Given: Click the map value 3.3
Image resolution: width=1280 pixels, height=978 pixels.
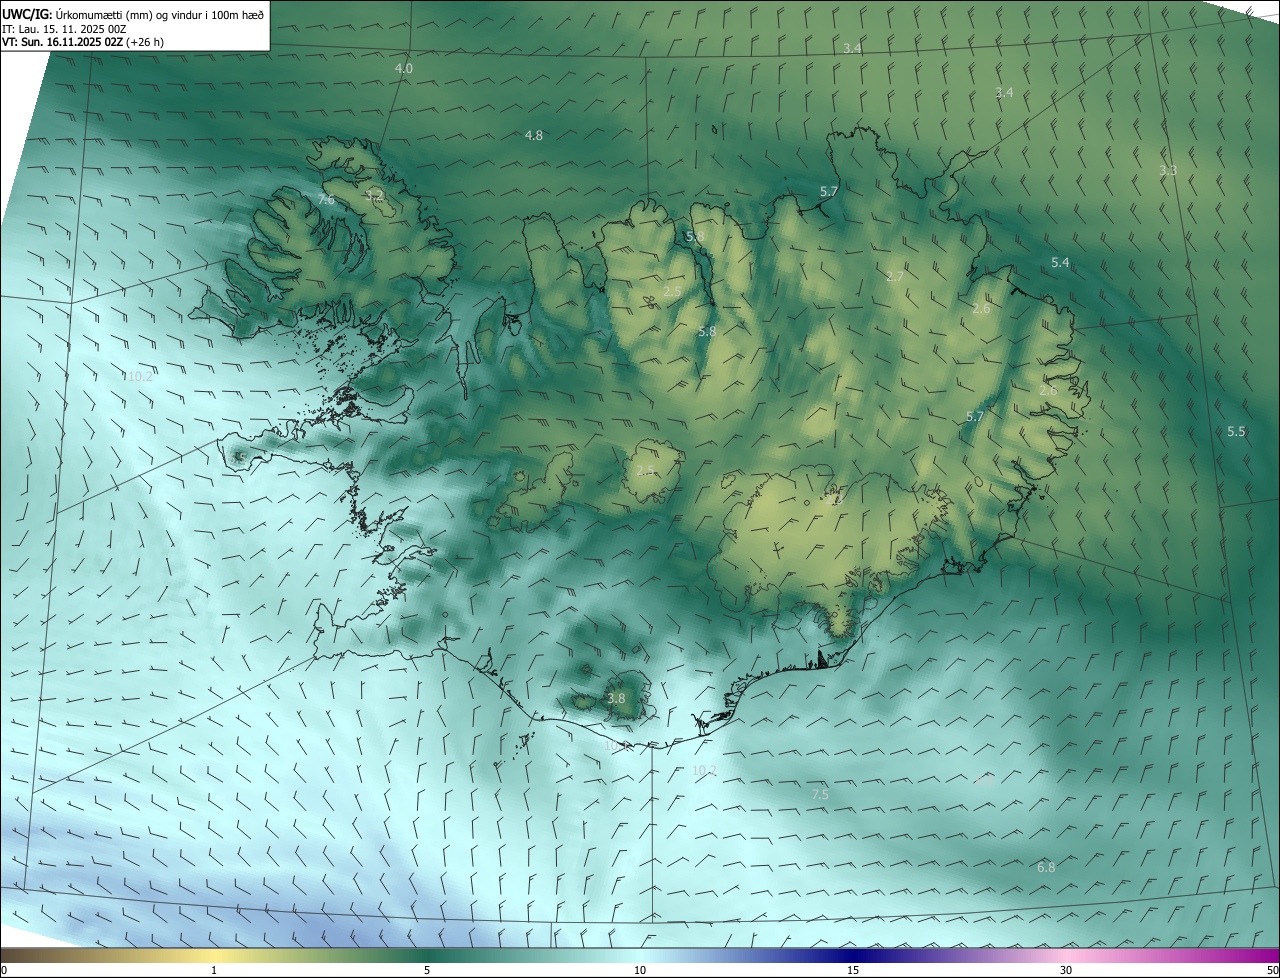Looking at the screenshot, I should point(1168,170).
